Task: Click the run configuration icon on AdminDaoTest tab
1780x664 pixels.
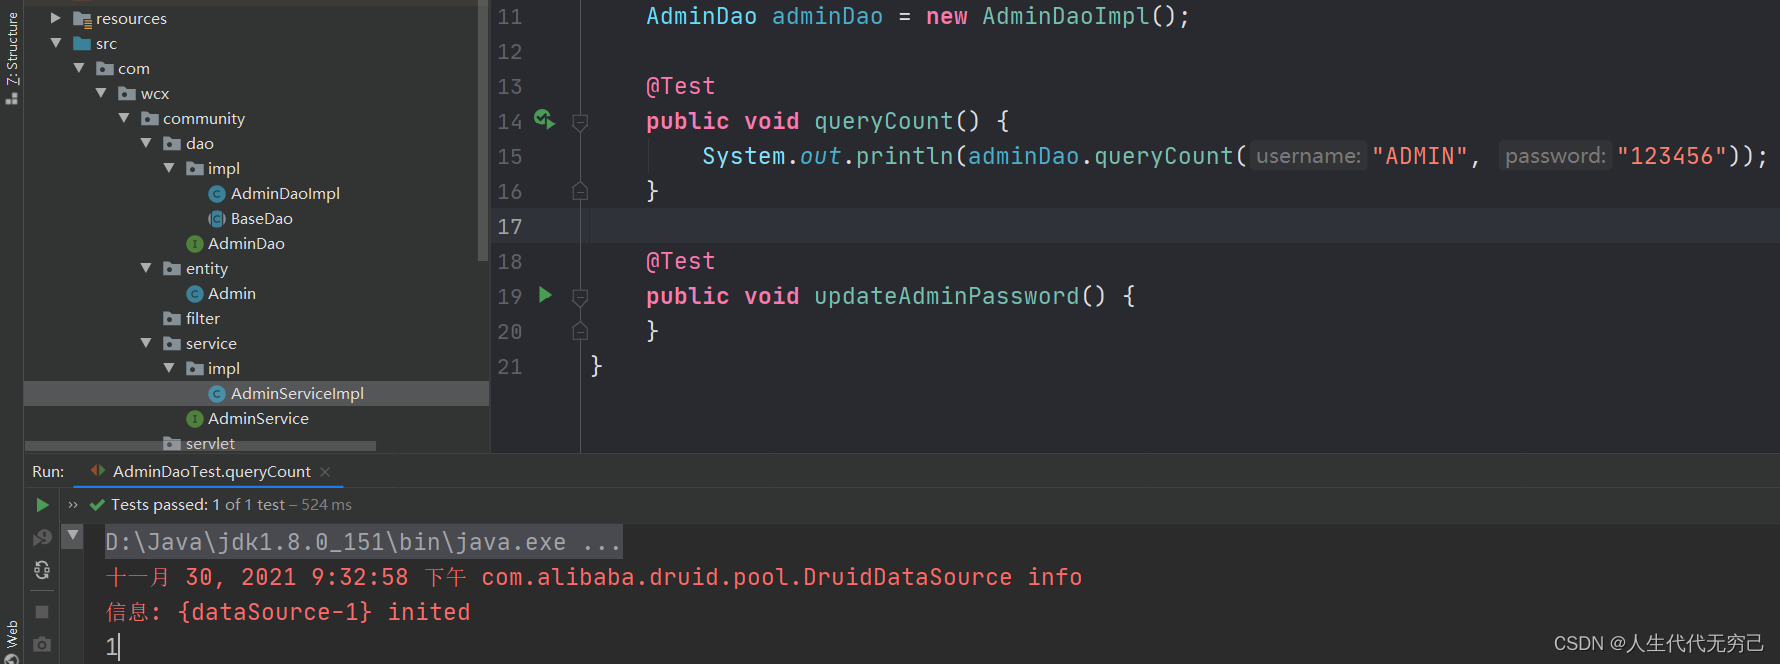Action: point(97,470)
